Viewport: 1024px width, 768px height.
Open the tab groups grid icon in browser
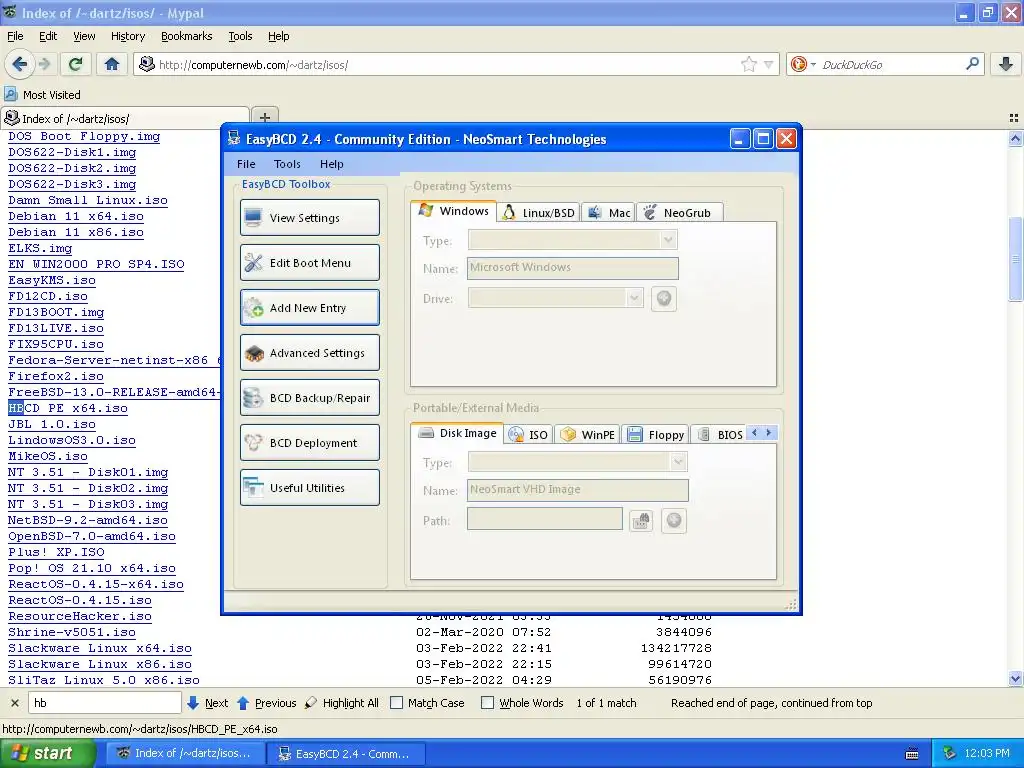click(1014, 118)
